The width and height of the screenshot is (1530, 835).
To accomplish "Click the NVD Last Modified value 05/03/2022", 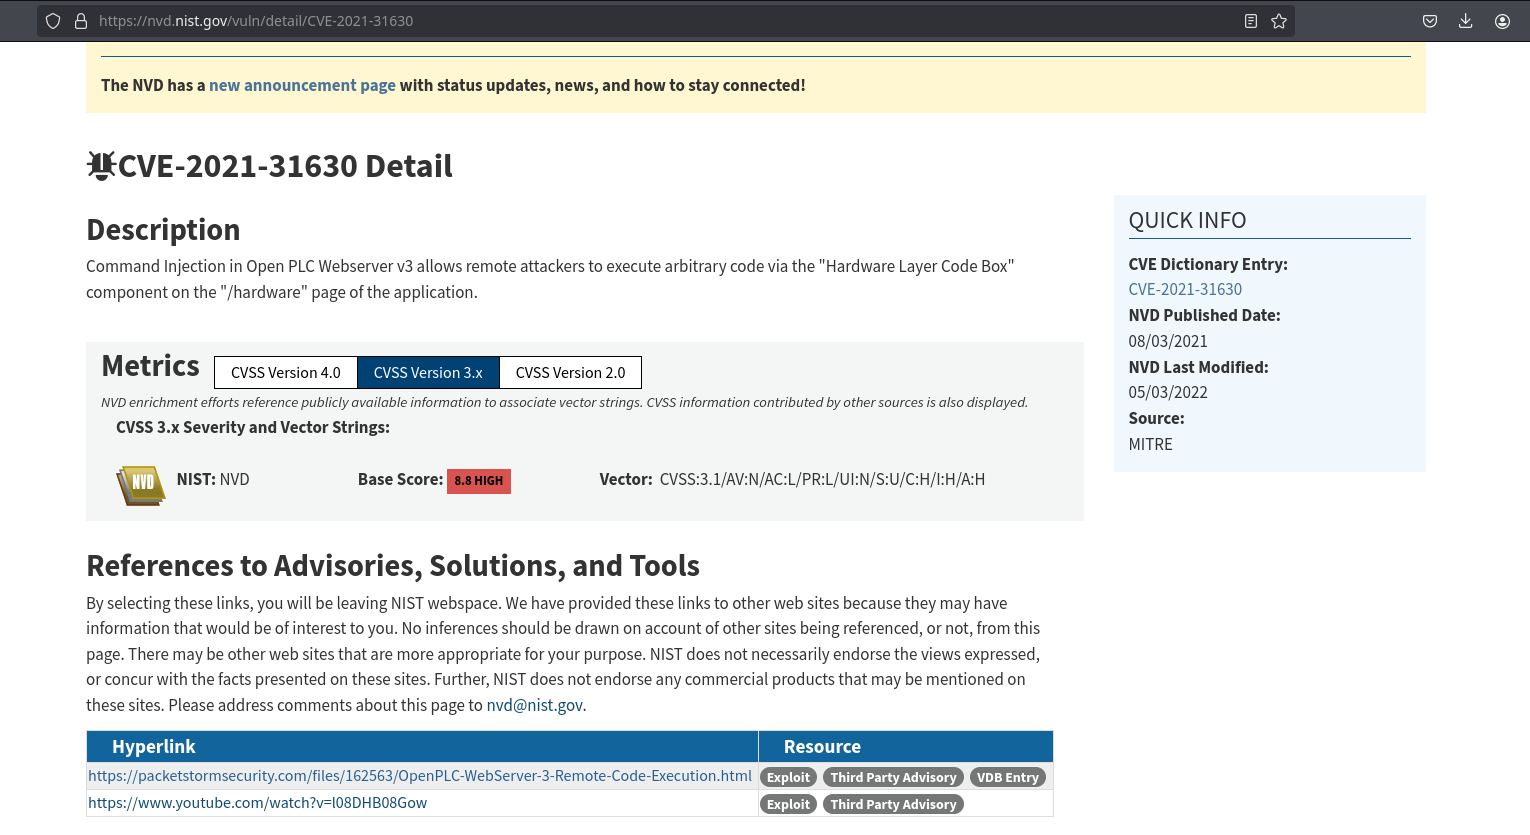I will [x=1168, y=393].
